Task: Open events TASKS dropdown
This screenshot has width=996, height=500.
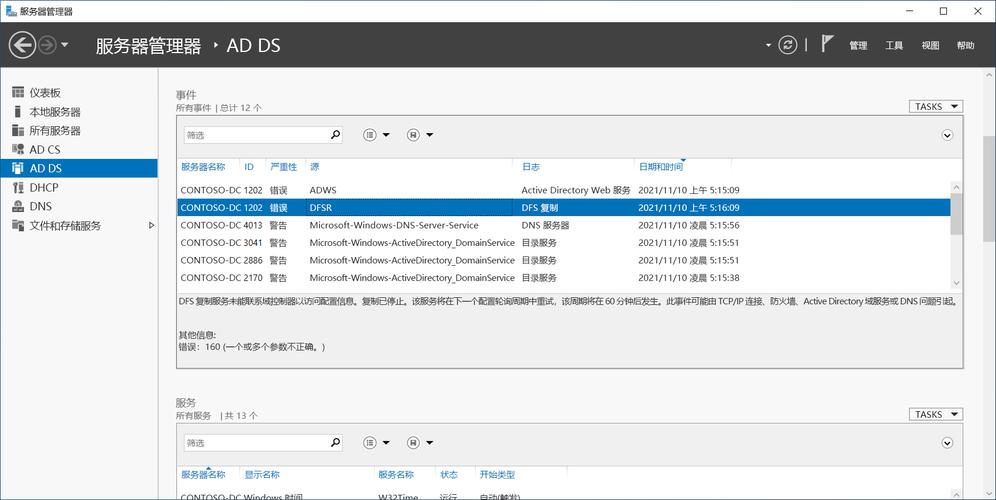Action: 936,106
